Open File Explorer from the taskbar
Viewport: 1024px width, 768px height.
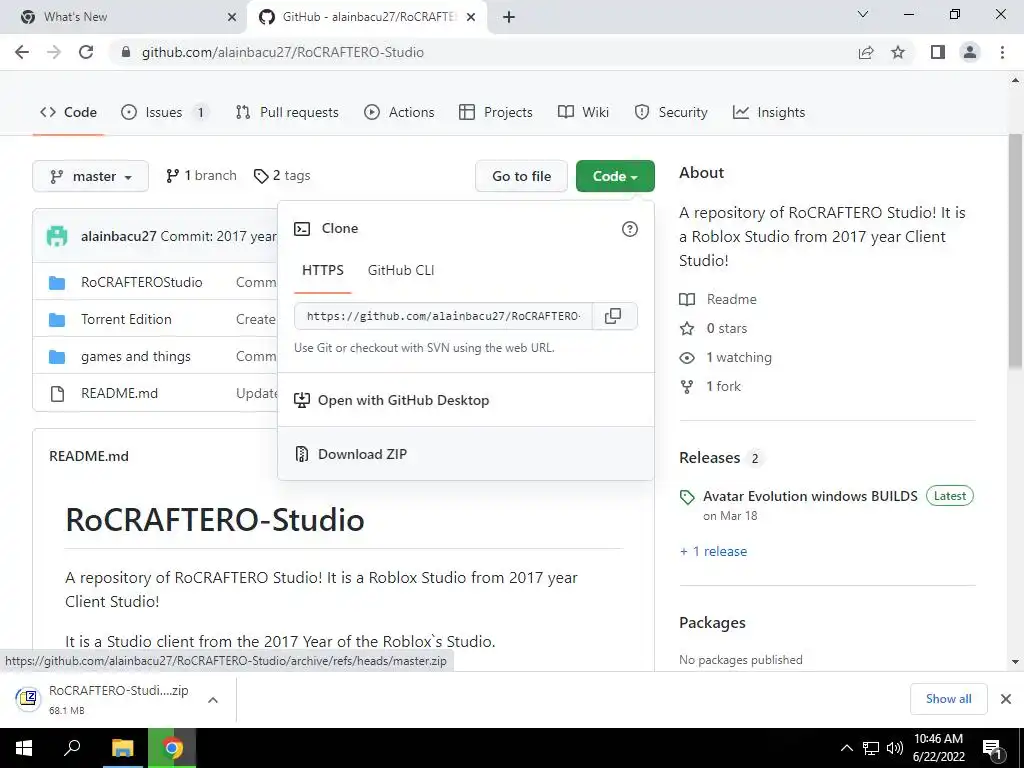point(122,748)
